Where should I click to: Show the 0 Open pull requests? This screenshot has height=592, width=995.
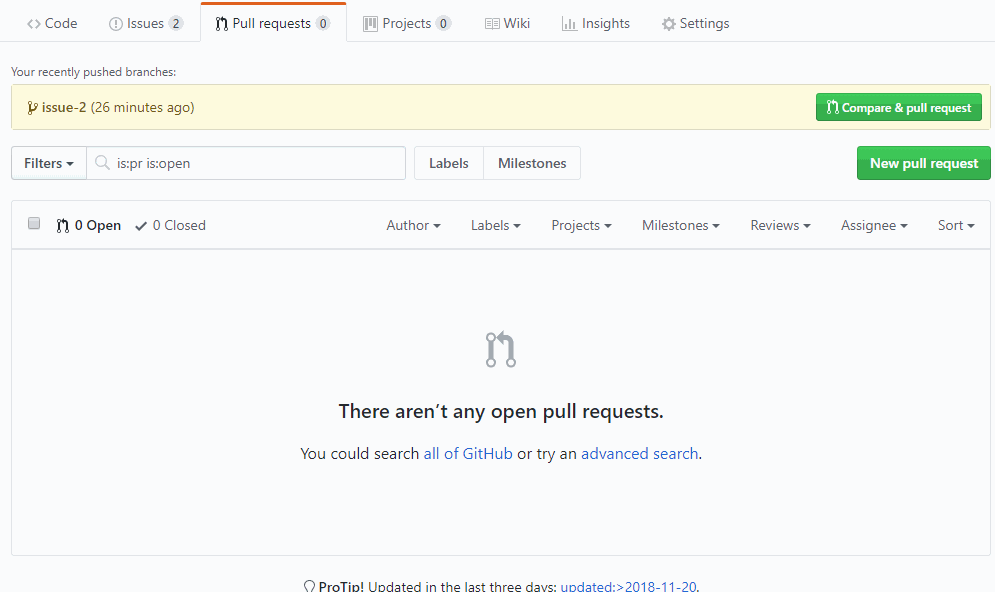click(x=89, y=226)
